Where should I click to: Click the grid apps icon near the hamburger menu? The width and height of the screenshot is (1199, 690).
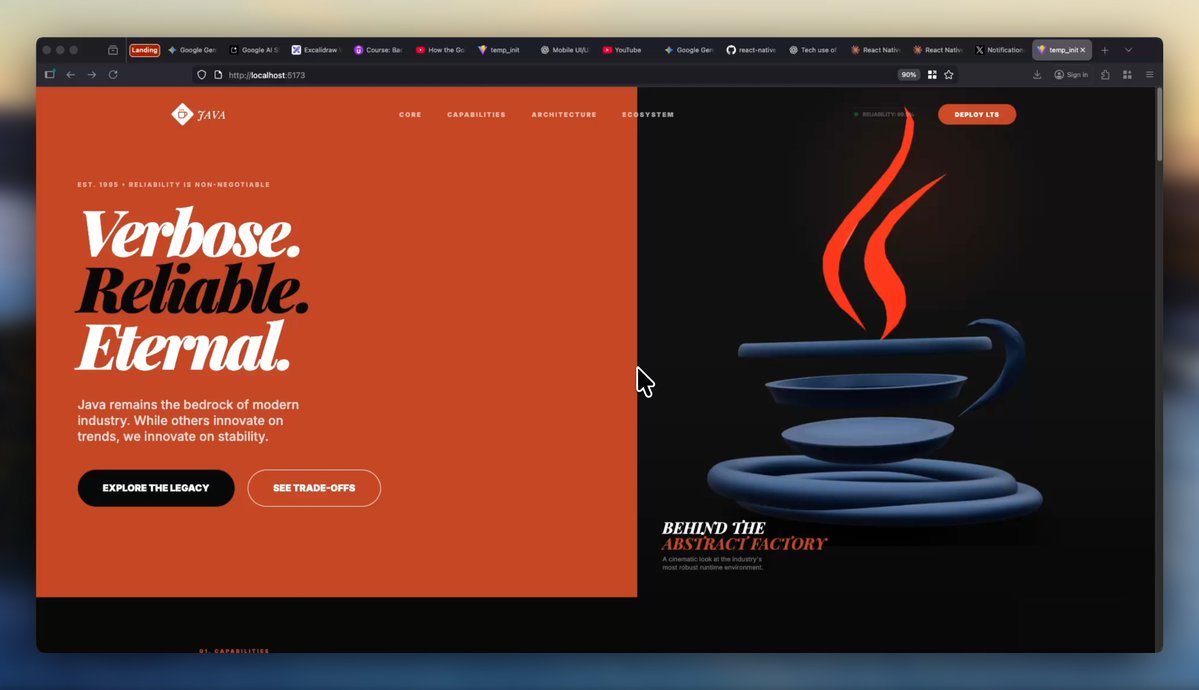1127,75
